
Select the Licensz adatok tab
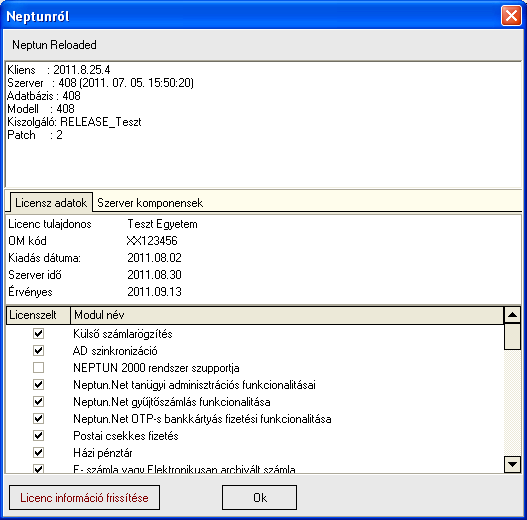click(x=51, y=202)
